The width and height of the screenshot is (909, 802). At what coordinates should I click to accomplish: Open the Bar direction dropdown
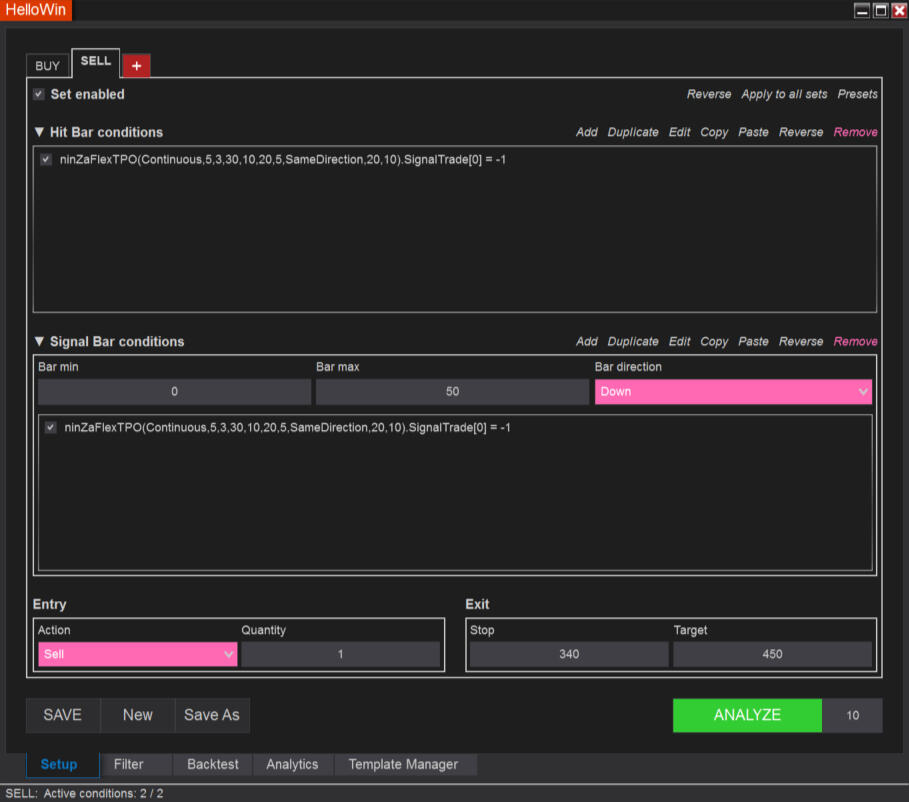point(733,392)
